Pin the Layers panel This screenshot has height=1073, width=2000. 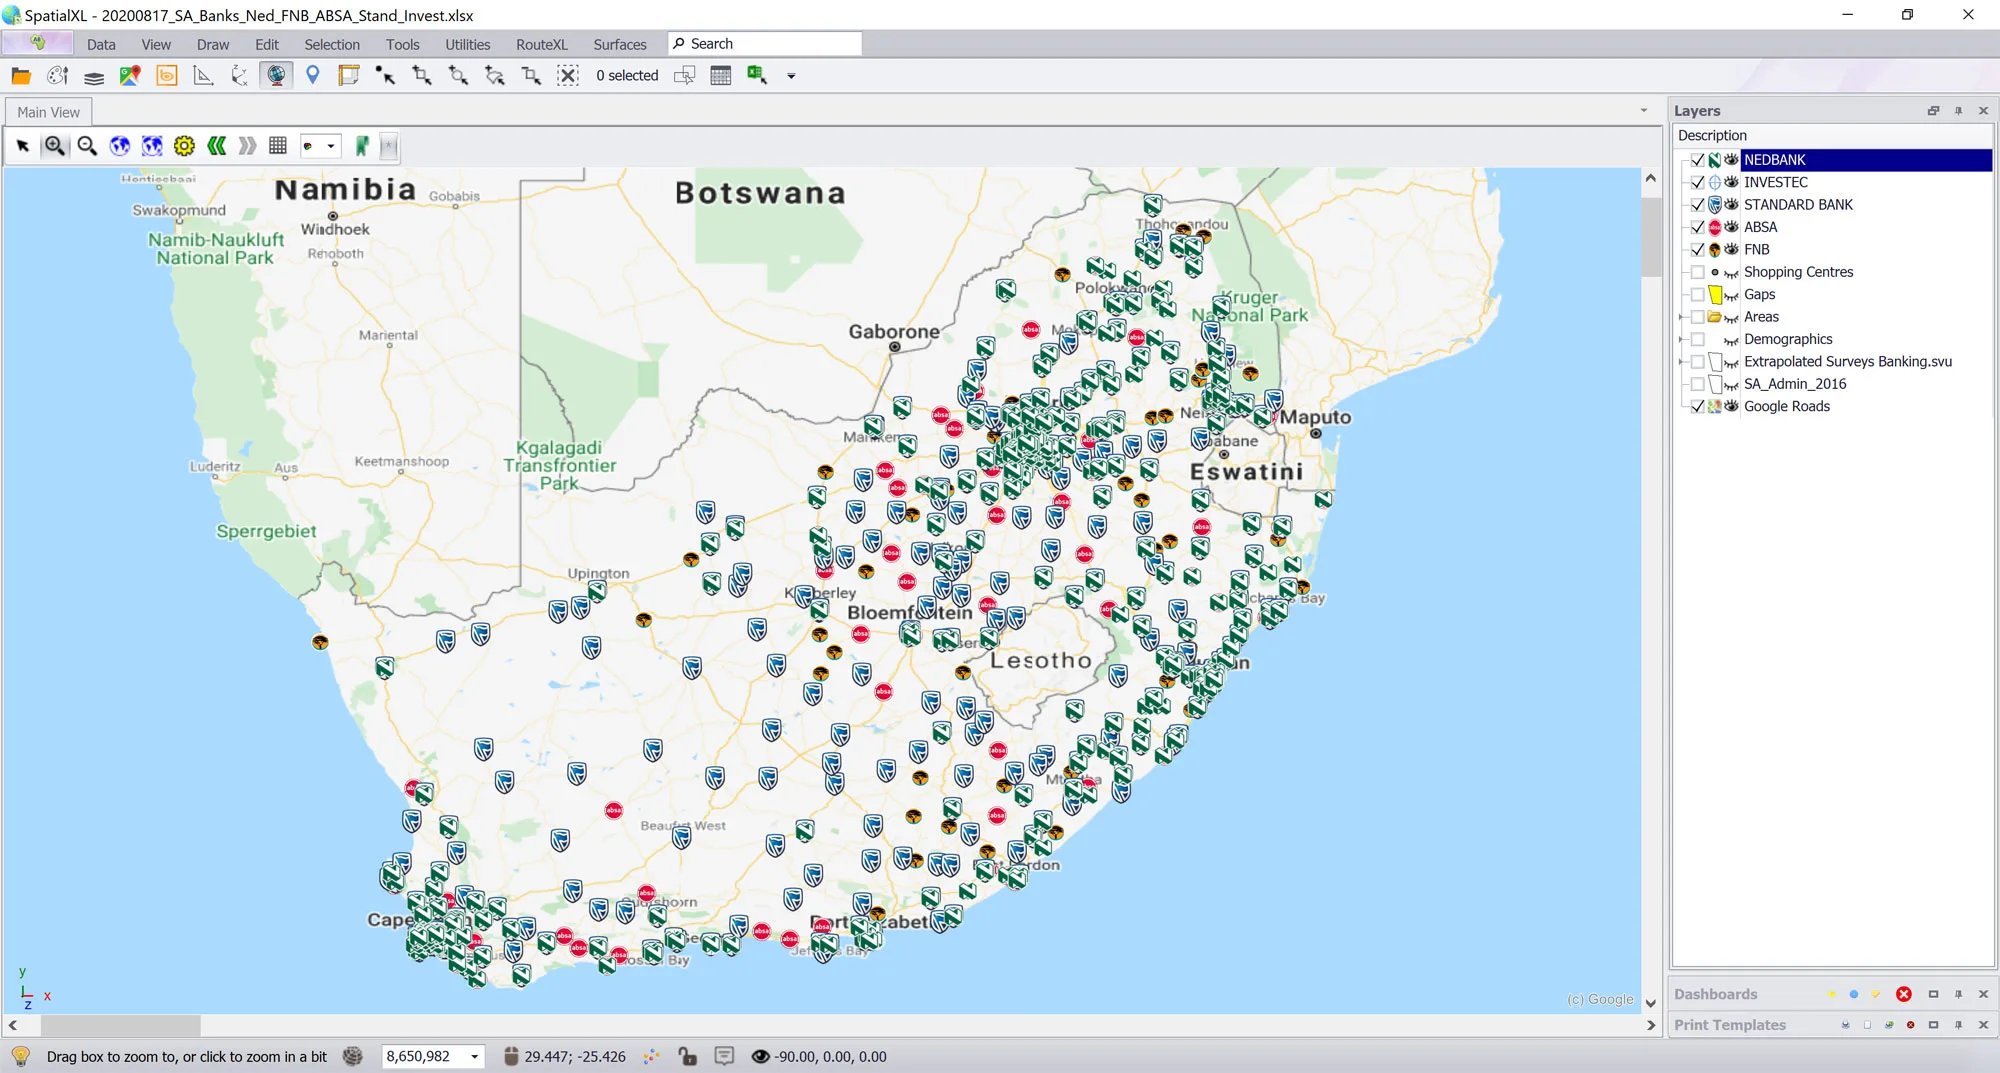click(1959, 111)
